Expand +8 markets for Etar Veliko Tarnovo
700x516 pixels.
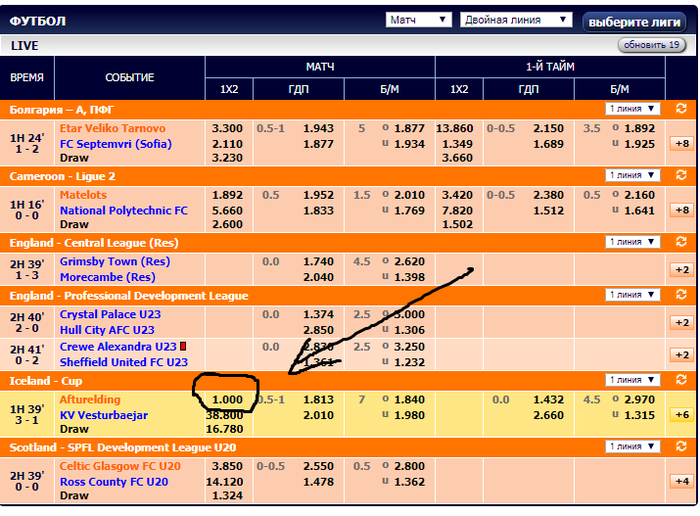[682, 143]
